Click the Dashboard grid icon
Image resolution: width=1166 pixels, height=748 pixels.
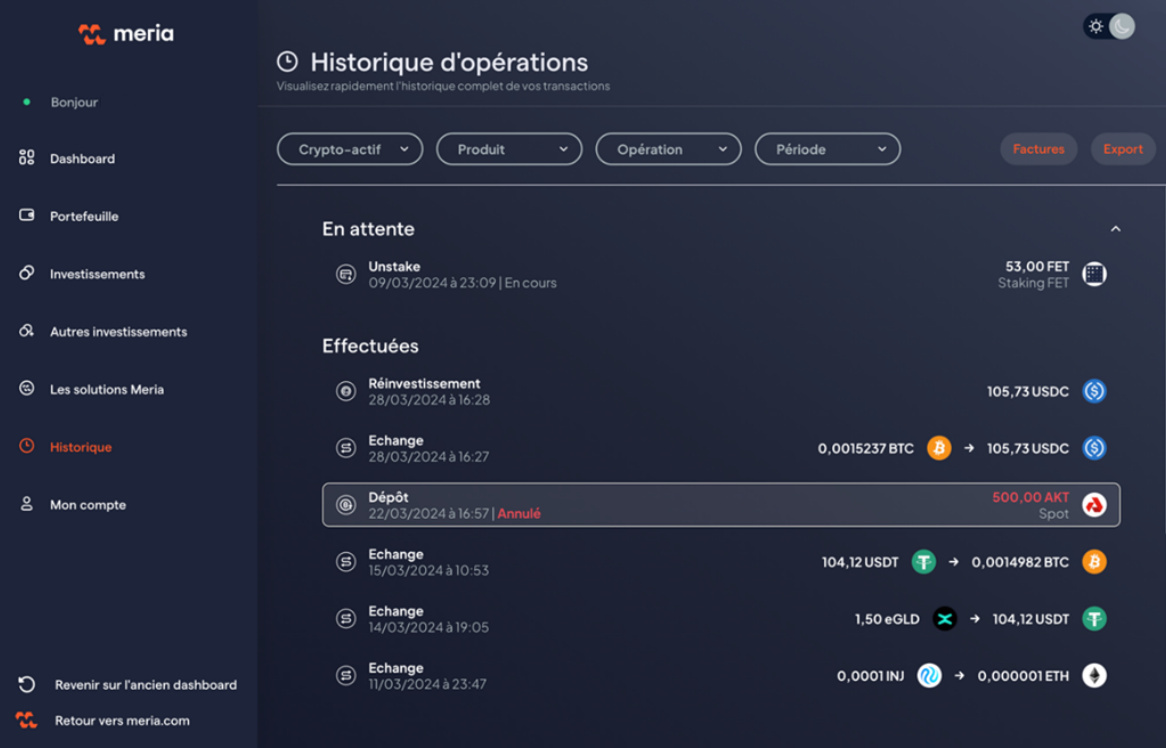coord(27,158)
